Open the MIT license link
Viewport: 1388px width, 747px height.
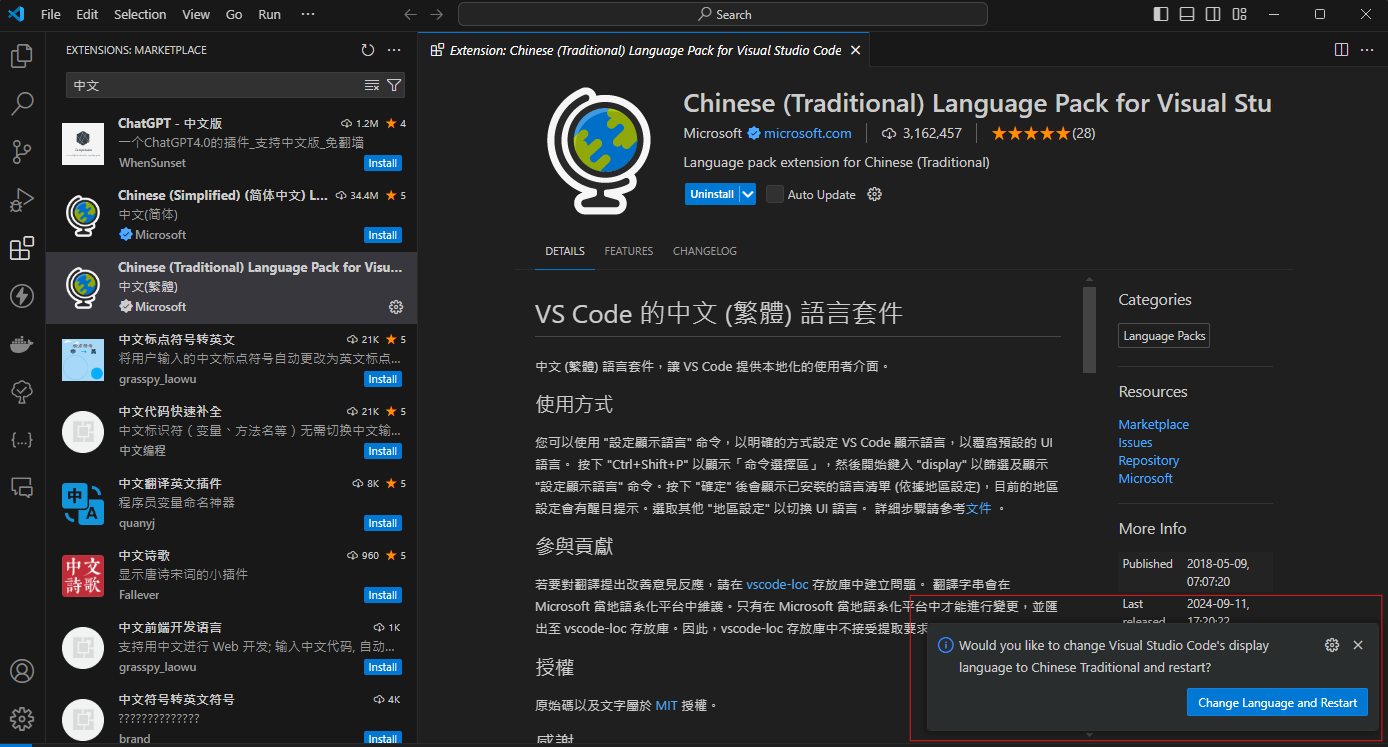click(666, 705)
